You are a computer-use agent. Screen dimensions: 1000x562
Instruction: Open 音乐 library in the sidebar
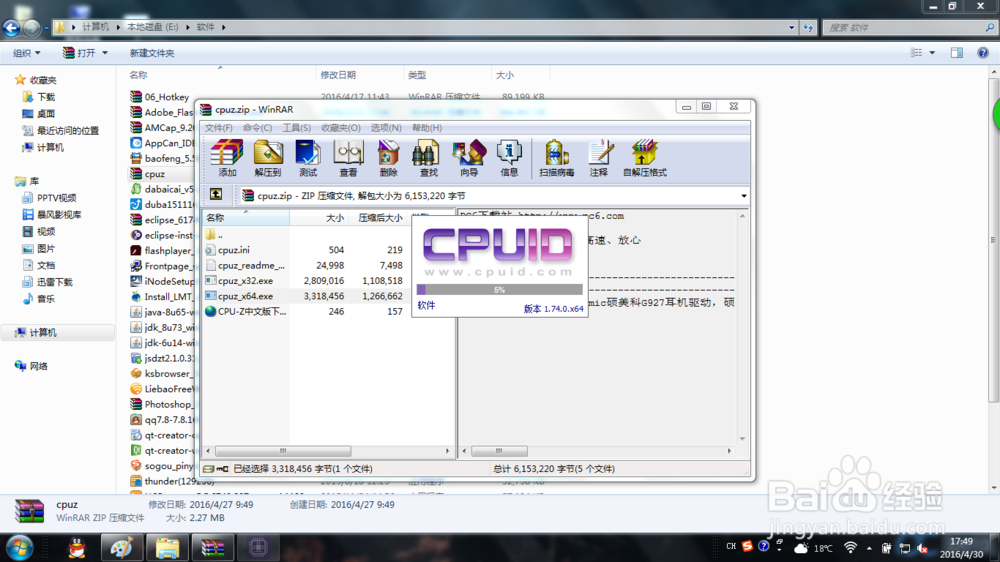coord(40,299)
